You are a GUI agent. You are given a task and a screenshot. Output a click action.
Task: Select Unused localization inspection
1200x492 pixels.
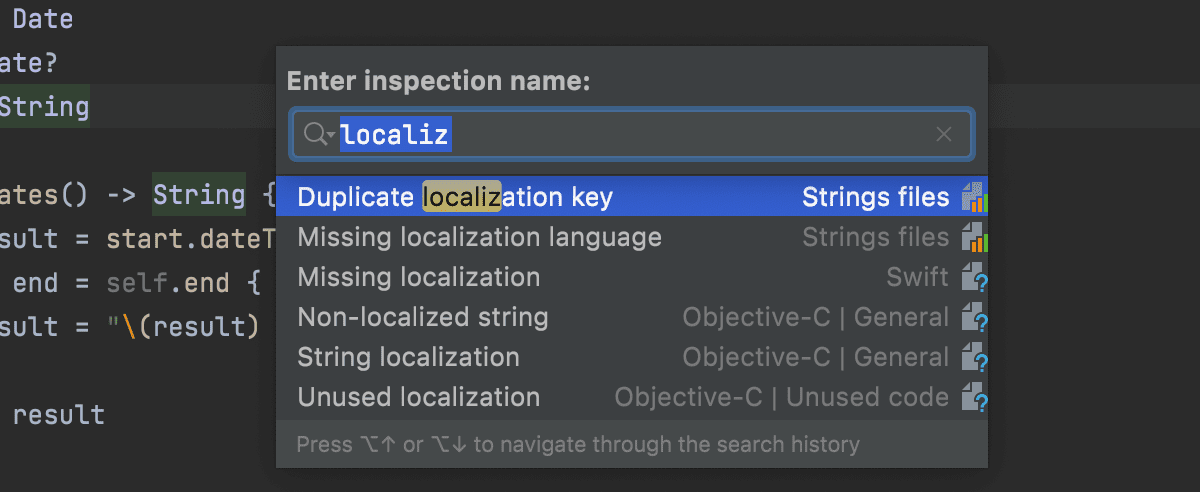[x=632, y=397]
